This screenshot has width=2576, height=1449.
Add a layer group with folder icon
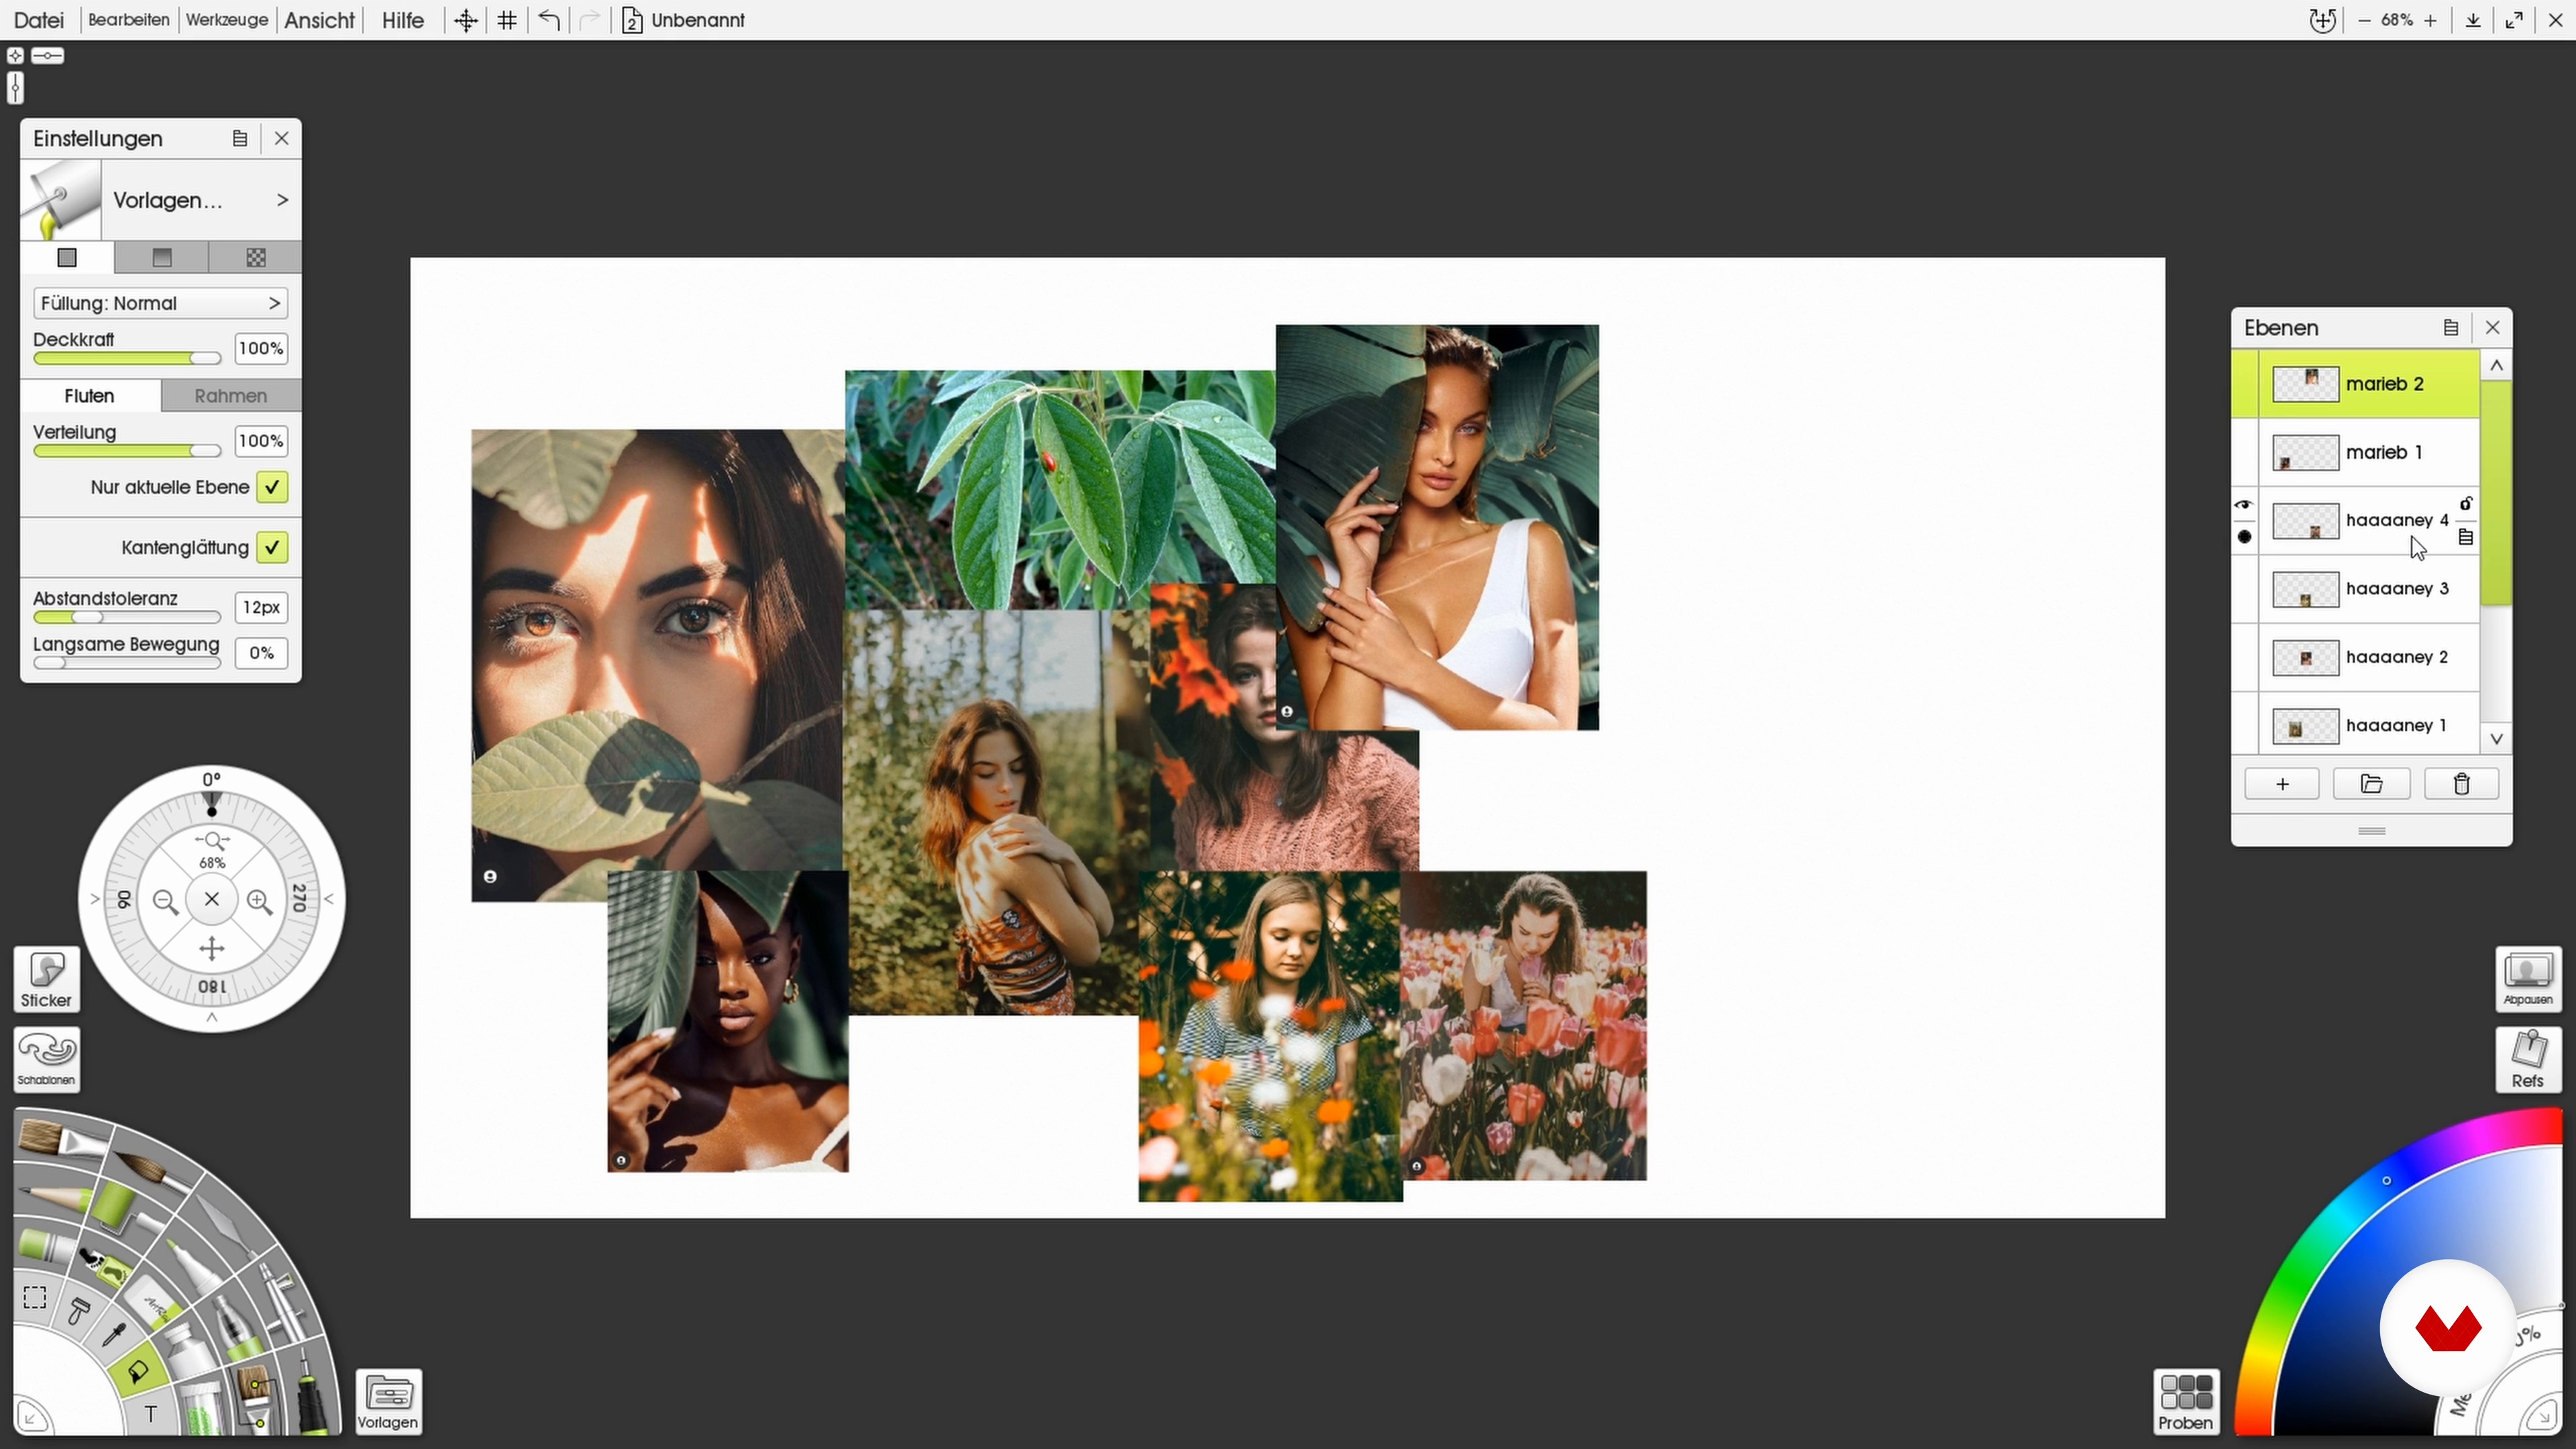[x=2371, y=784]
